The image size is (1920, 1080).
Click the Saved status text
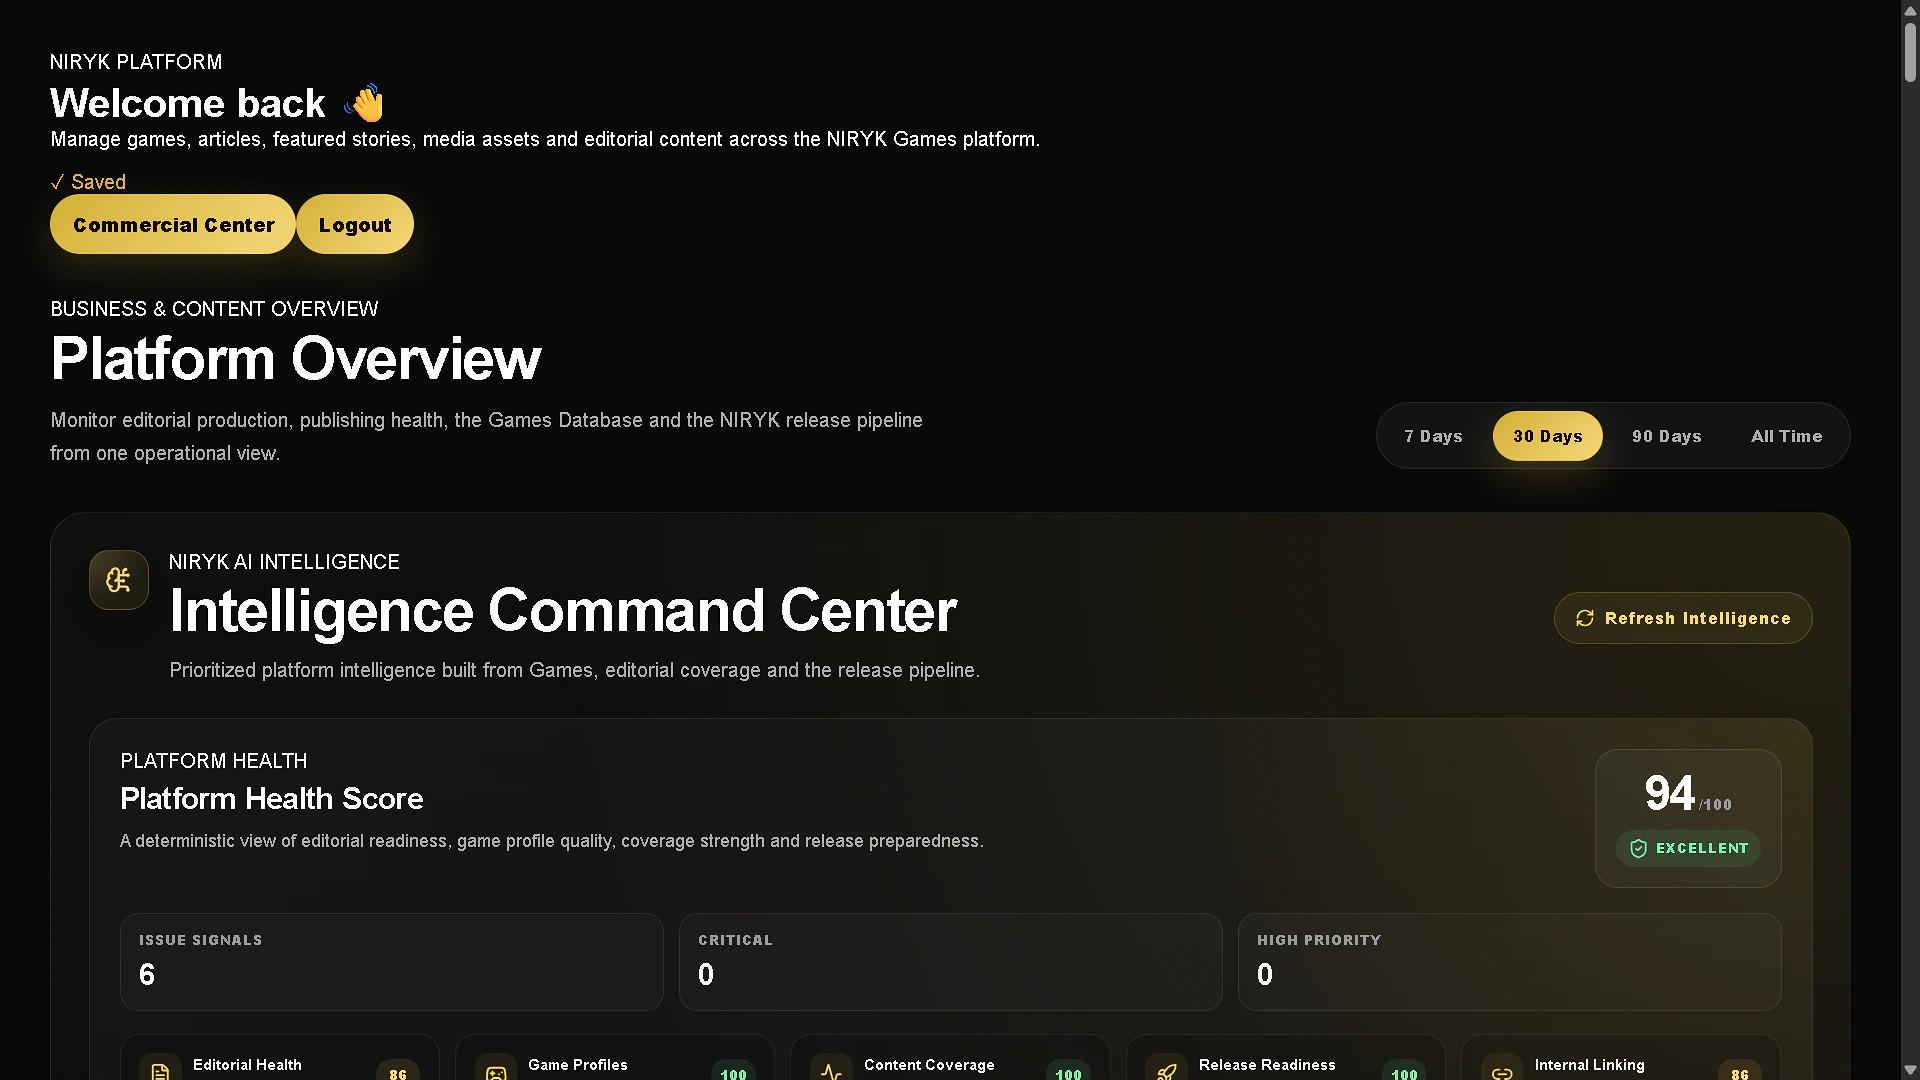[88, 182]
